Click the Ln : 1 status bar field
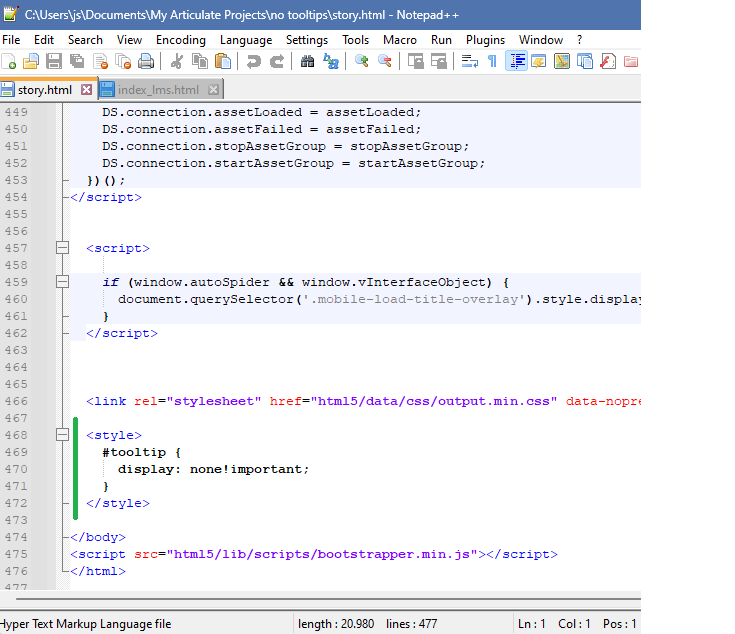The width and height of the screenshot is (735, 634). point(531,624)
